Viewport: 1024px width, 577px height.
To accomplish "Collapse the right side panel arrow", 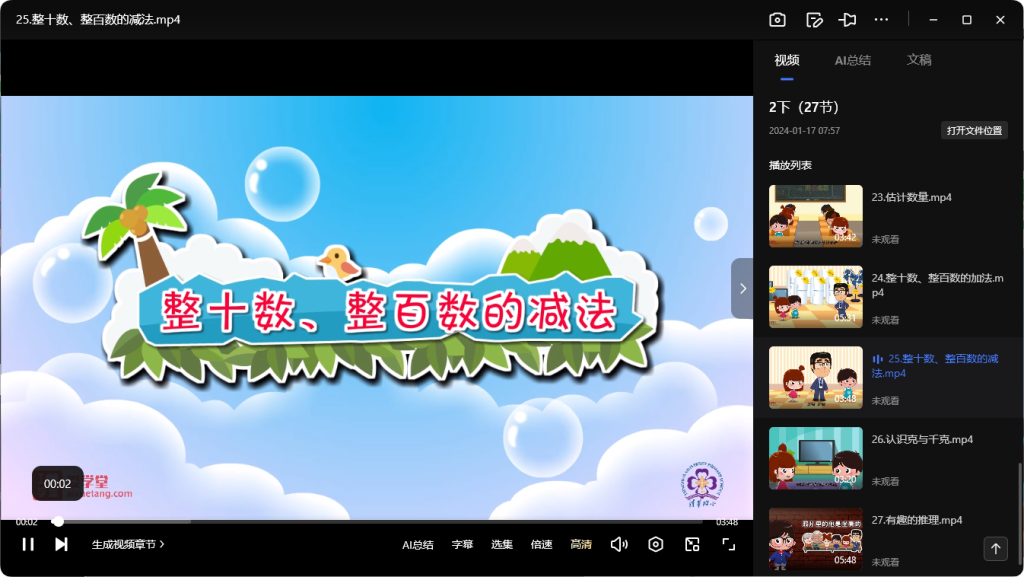I will click(743, 288).
